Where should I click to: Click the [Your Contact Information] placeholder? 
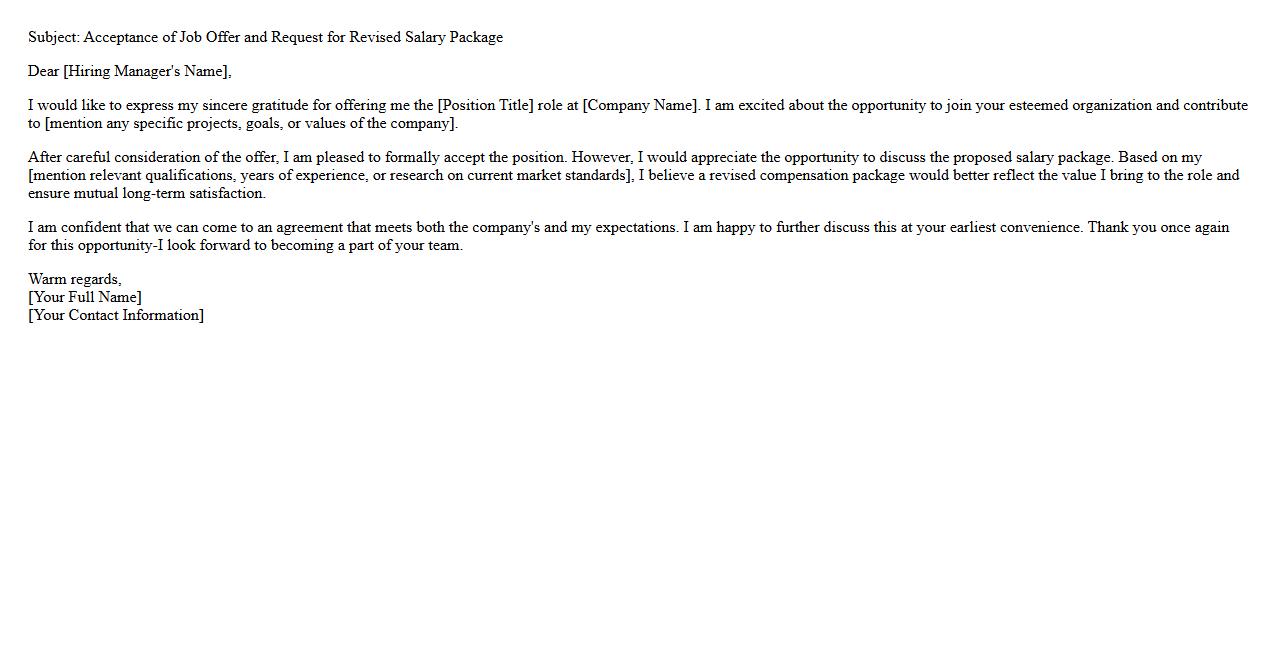point(116,315)
